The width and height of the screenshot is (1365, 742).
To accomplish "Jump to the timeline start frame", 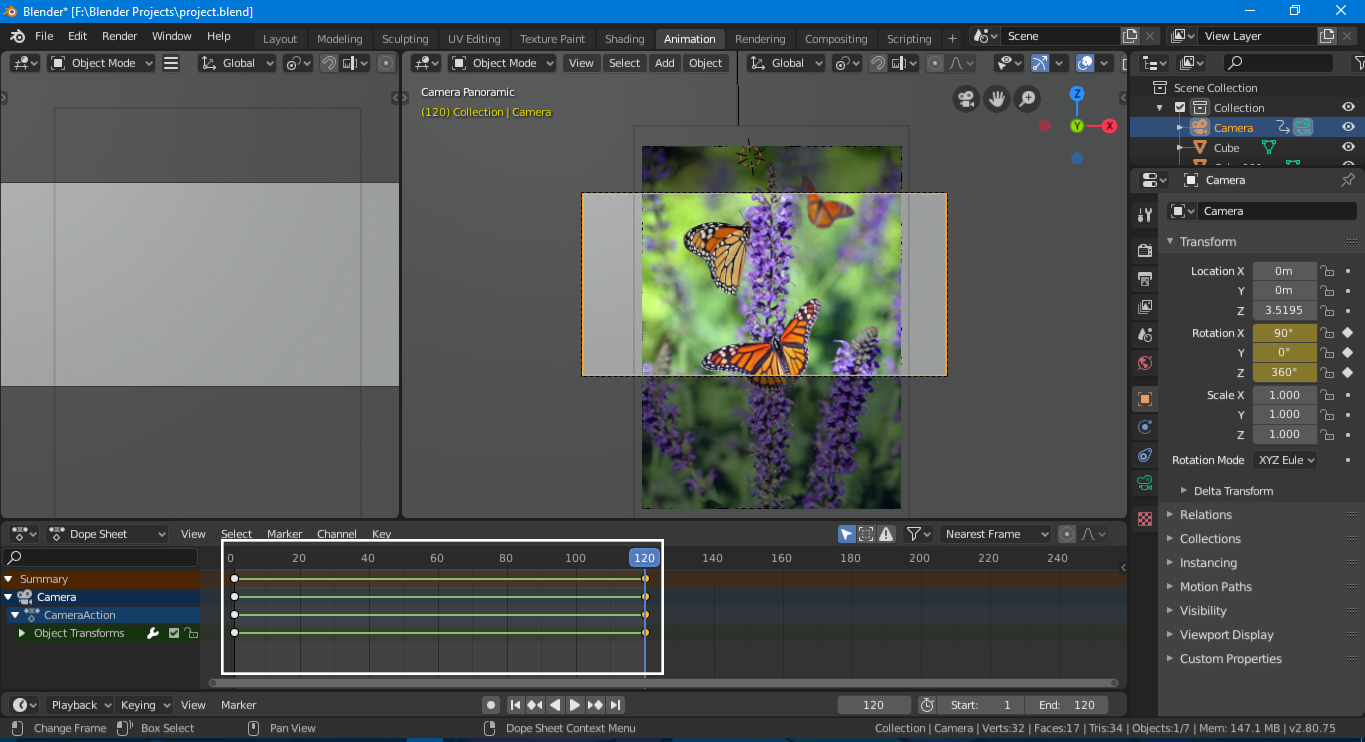I will (x=515, y=705).
